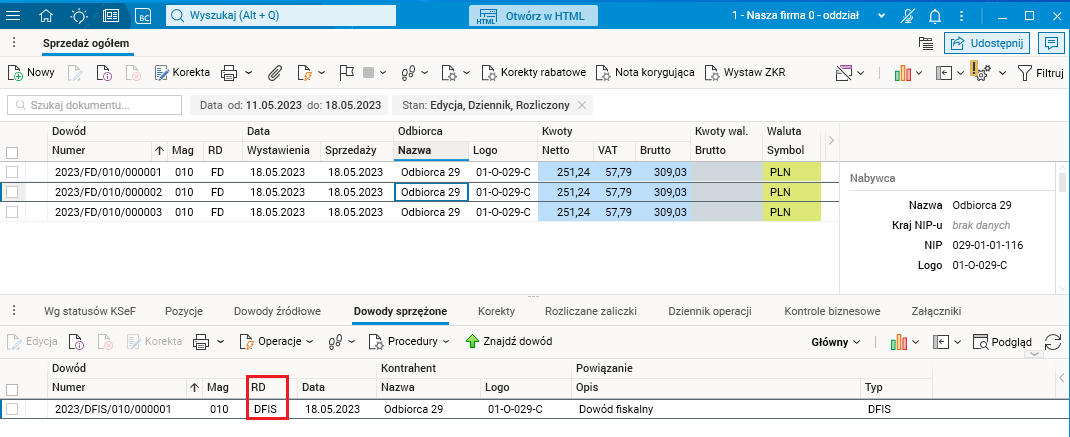
Task: Expand the company selector Nasza firma dropdown
Action: [881, 15]
